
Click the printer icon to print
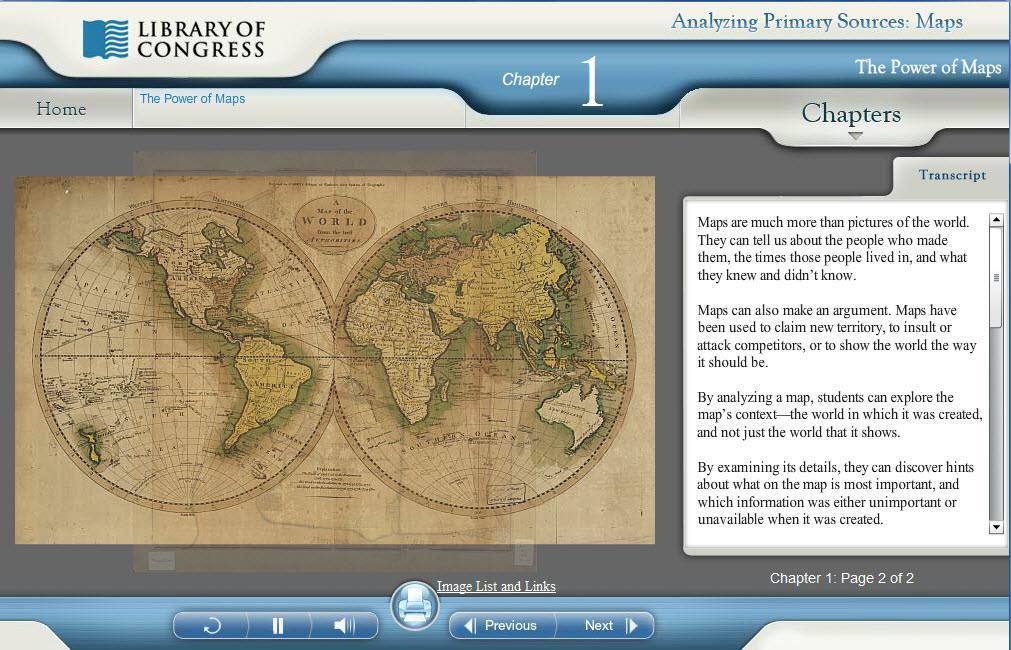tap(415, 606)
